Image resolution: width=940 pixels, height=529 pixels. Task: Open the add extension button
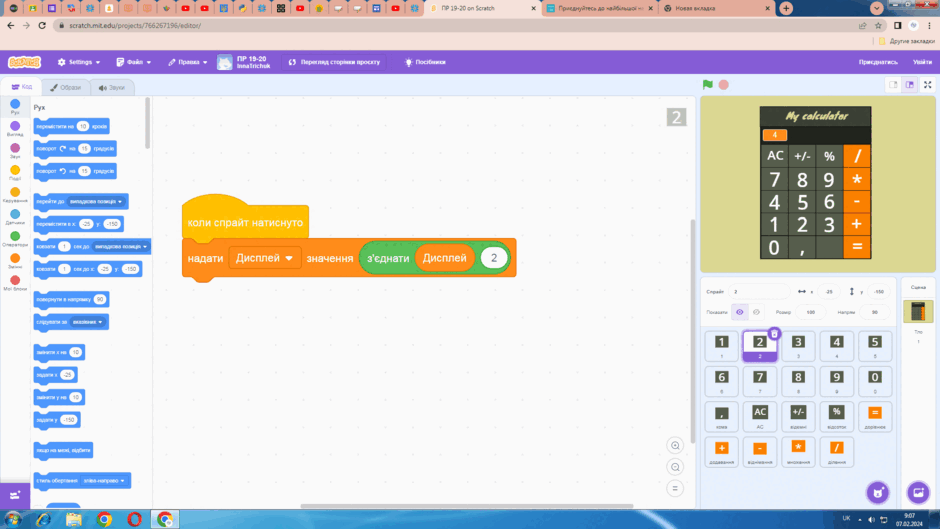pyautogui.click(x=15, y=495)
